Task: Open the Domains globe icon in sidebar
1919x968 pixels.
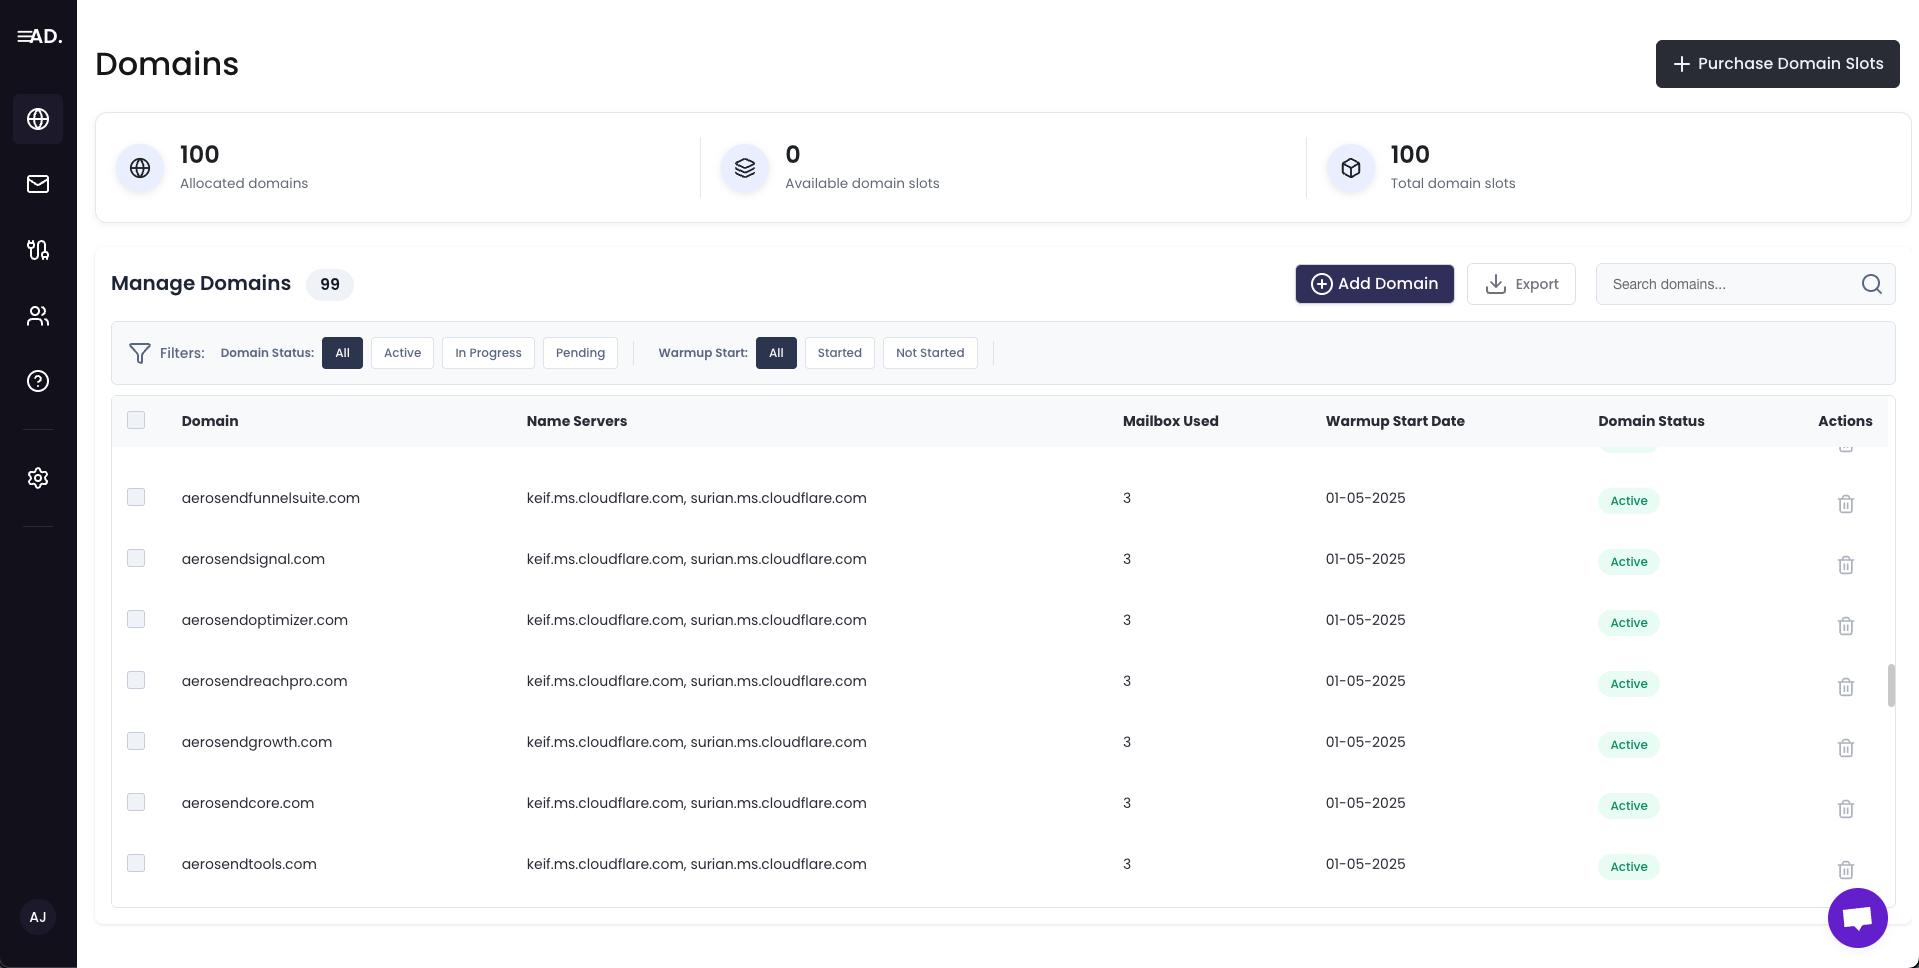Action: (x=38, y=119)
